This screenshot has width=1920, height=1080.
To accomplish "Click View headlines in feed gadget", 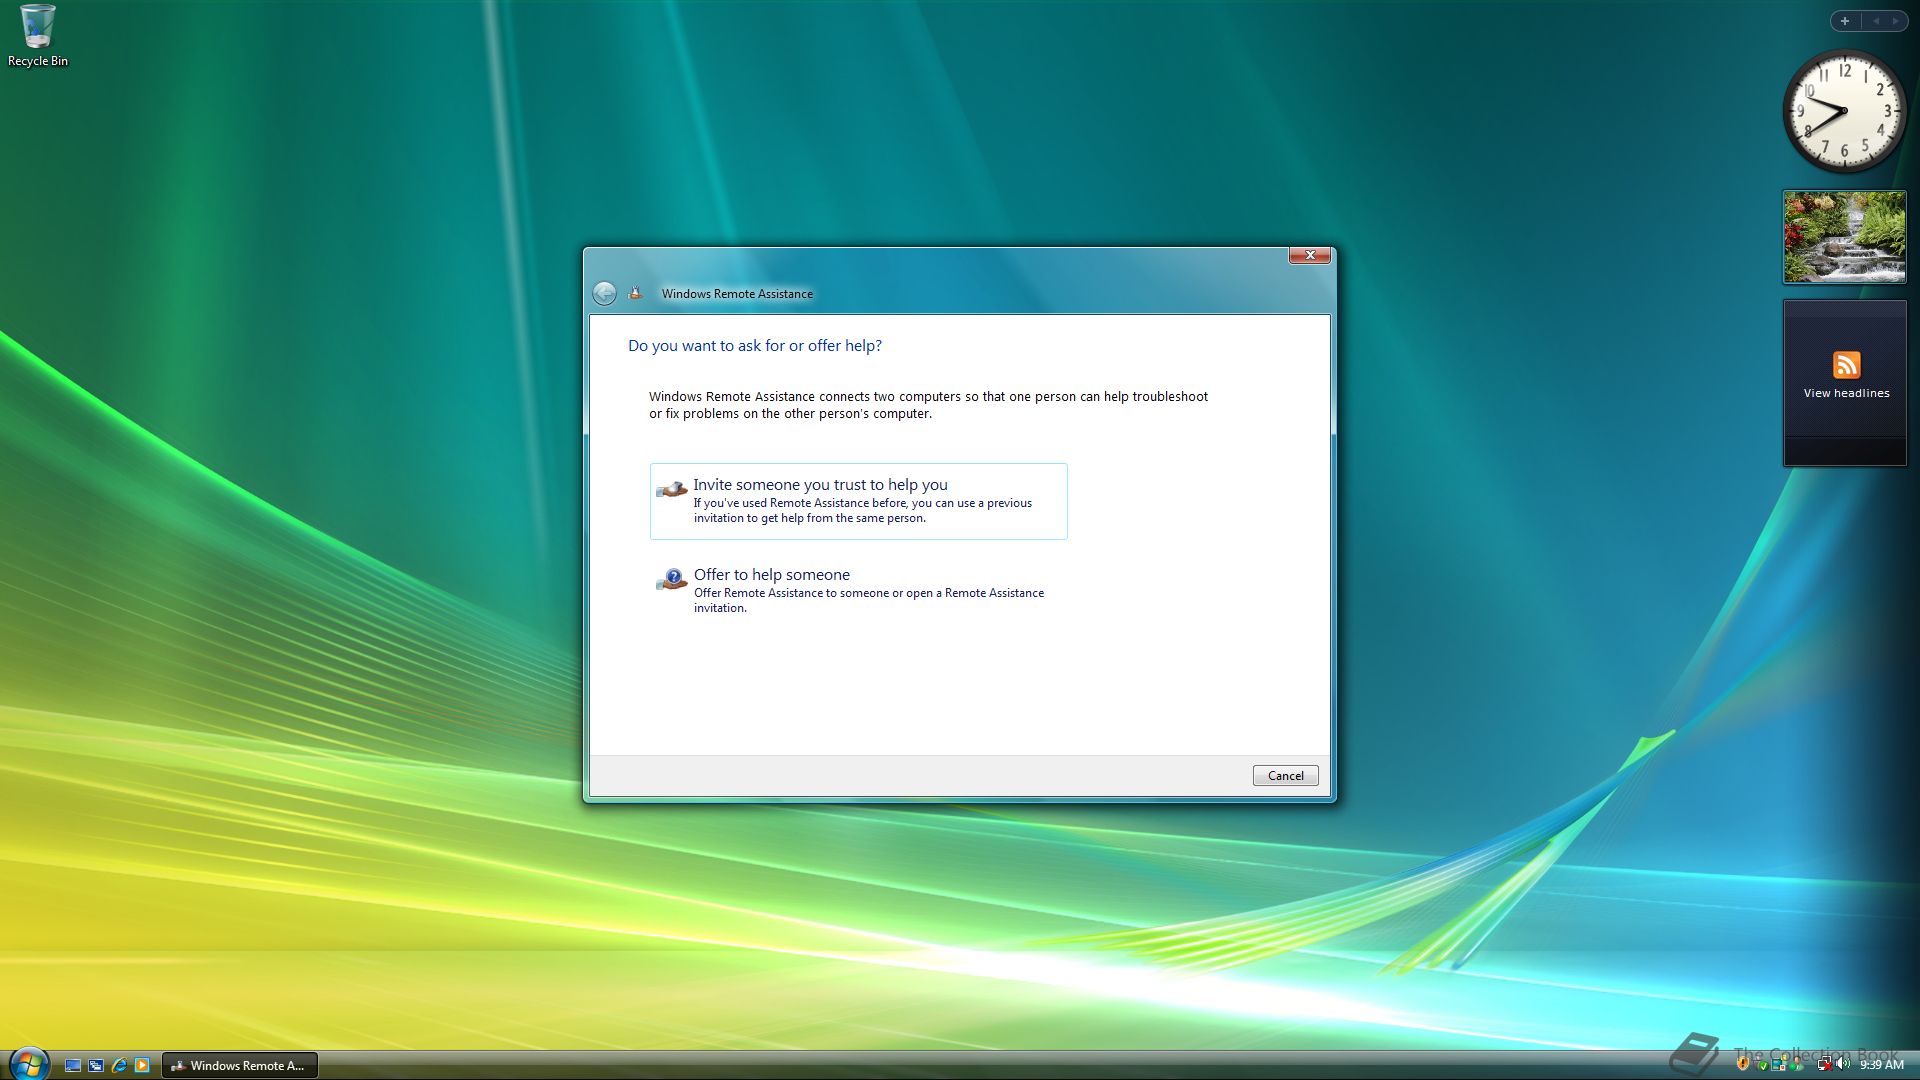I will point(1846,393).
